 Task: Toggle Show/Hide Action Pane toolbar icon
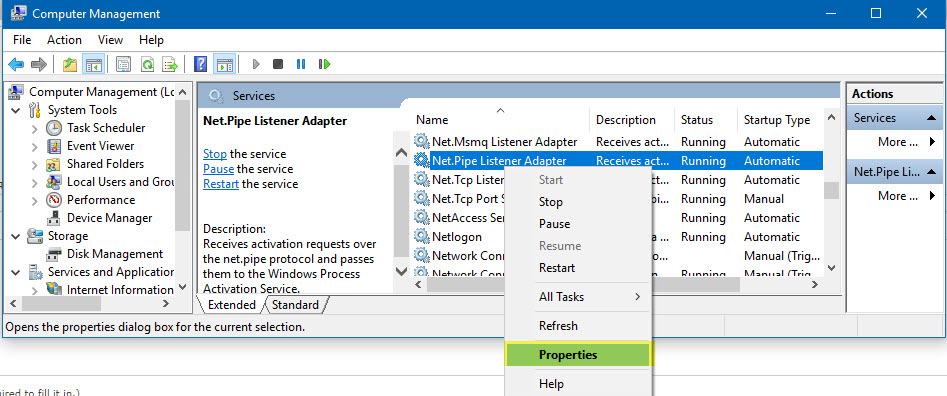(x=224, y=64)
